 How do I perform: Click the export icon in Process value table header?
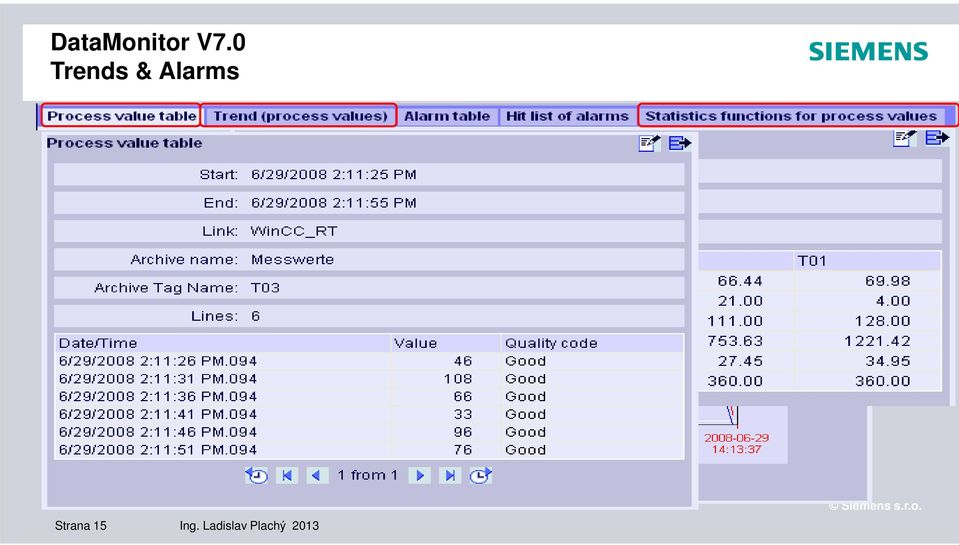point(679,143)
